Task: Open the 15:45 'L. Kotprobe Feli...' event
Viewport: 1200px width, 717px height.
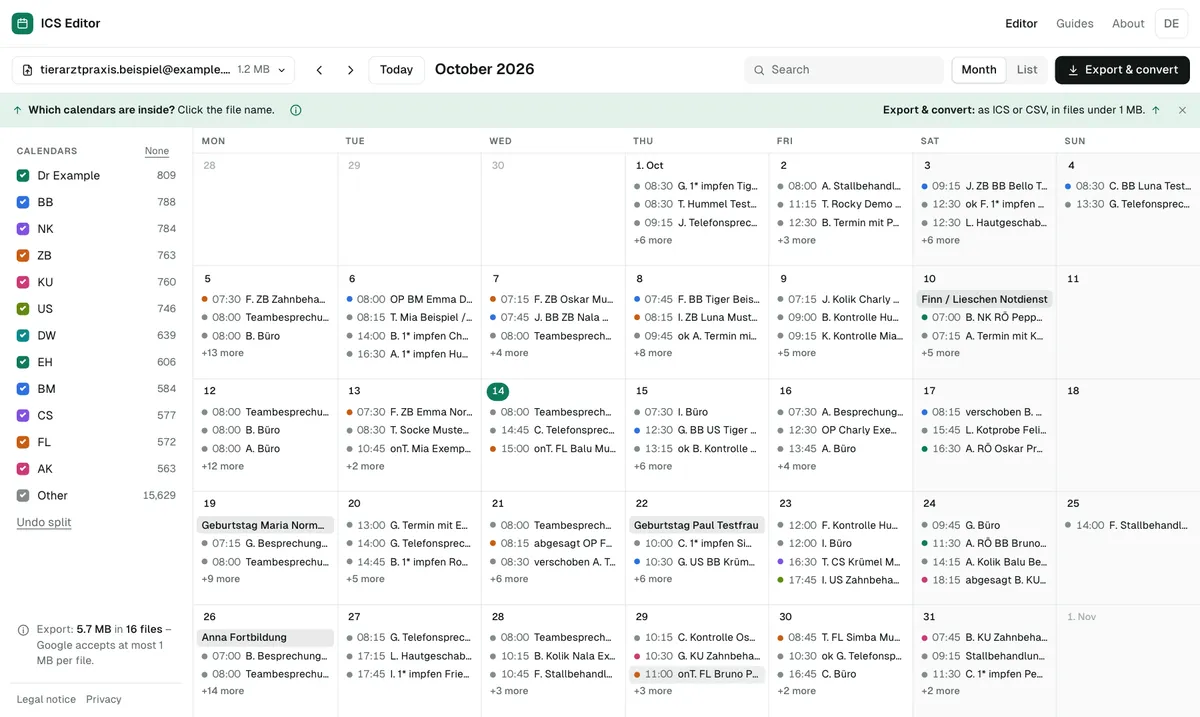Action: [x=985, y=430]
